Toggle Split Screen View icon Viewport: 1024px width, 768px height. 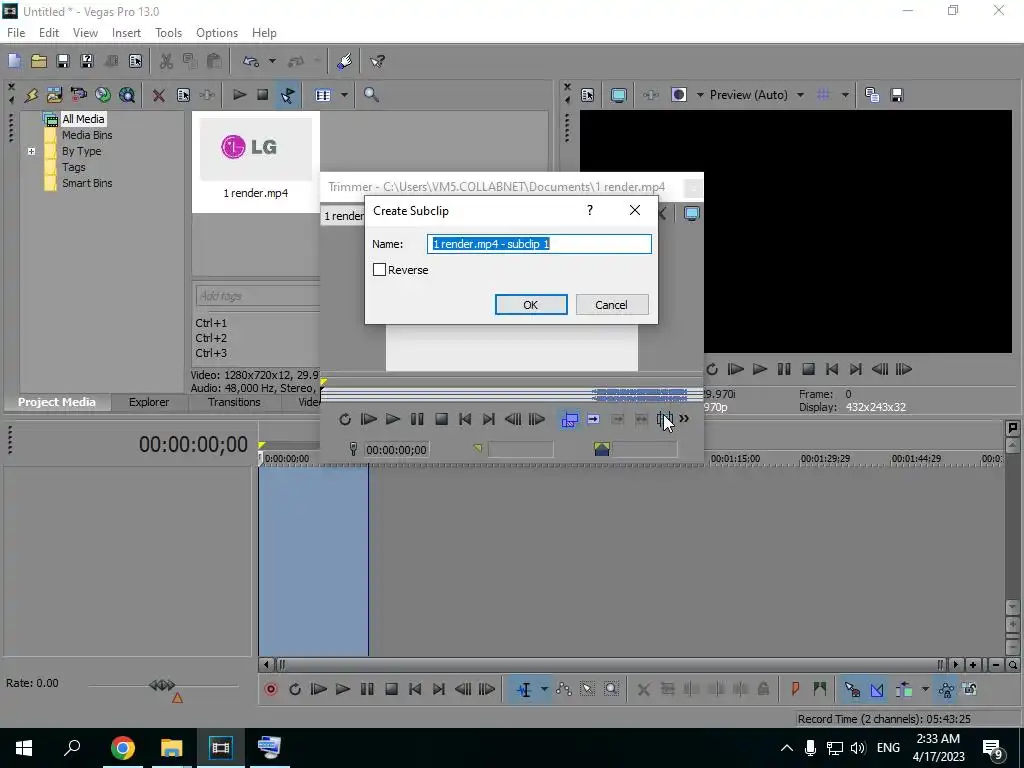pyautogui.click(x=679, y=95)
